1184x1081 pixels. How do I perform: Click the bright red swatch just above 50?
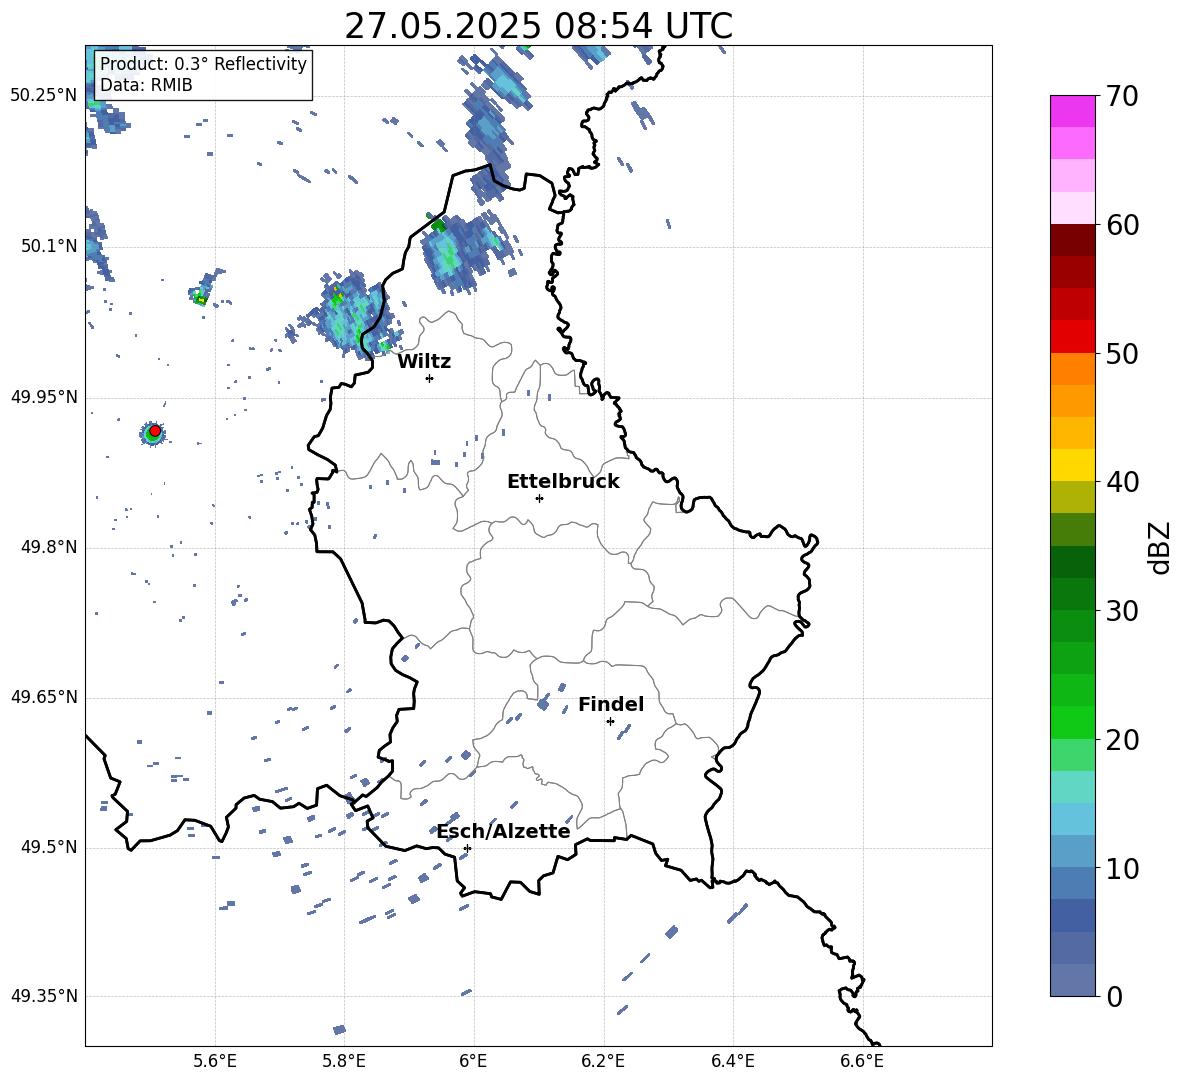1072,337
